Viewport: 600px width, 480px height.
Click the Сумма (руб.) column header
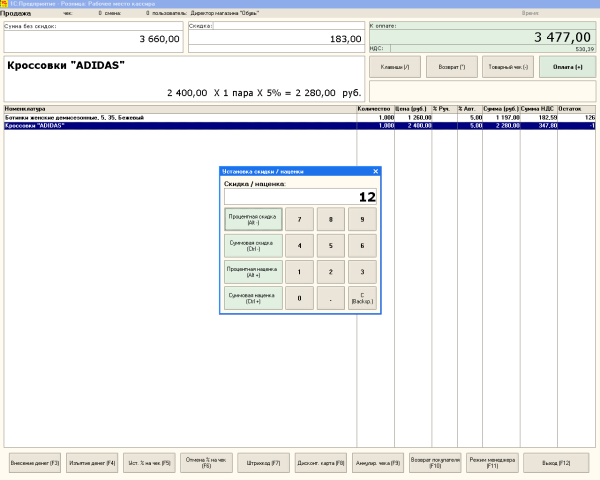[501, 109]
